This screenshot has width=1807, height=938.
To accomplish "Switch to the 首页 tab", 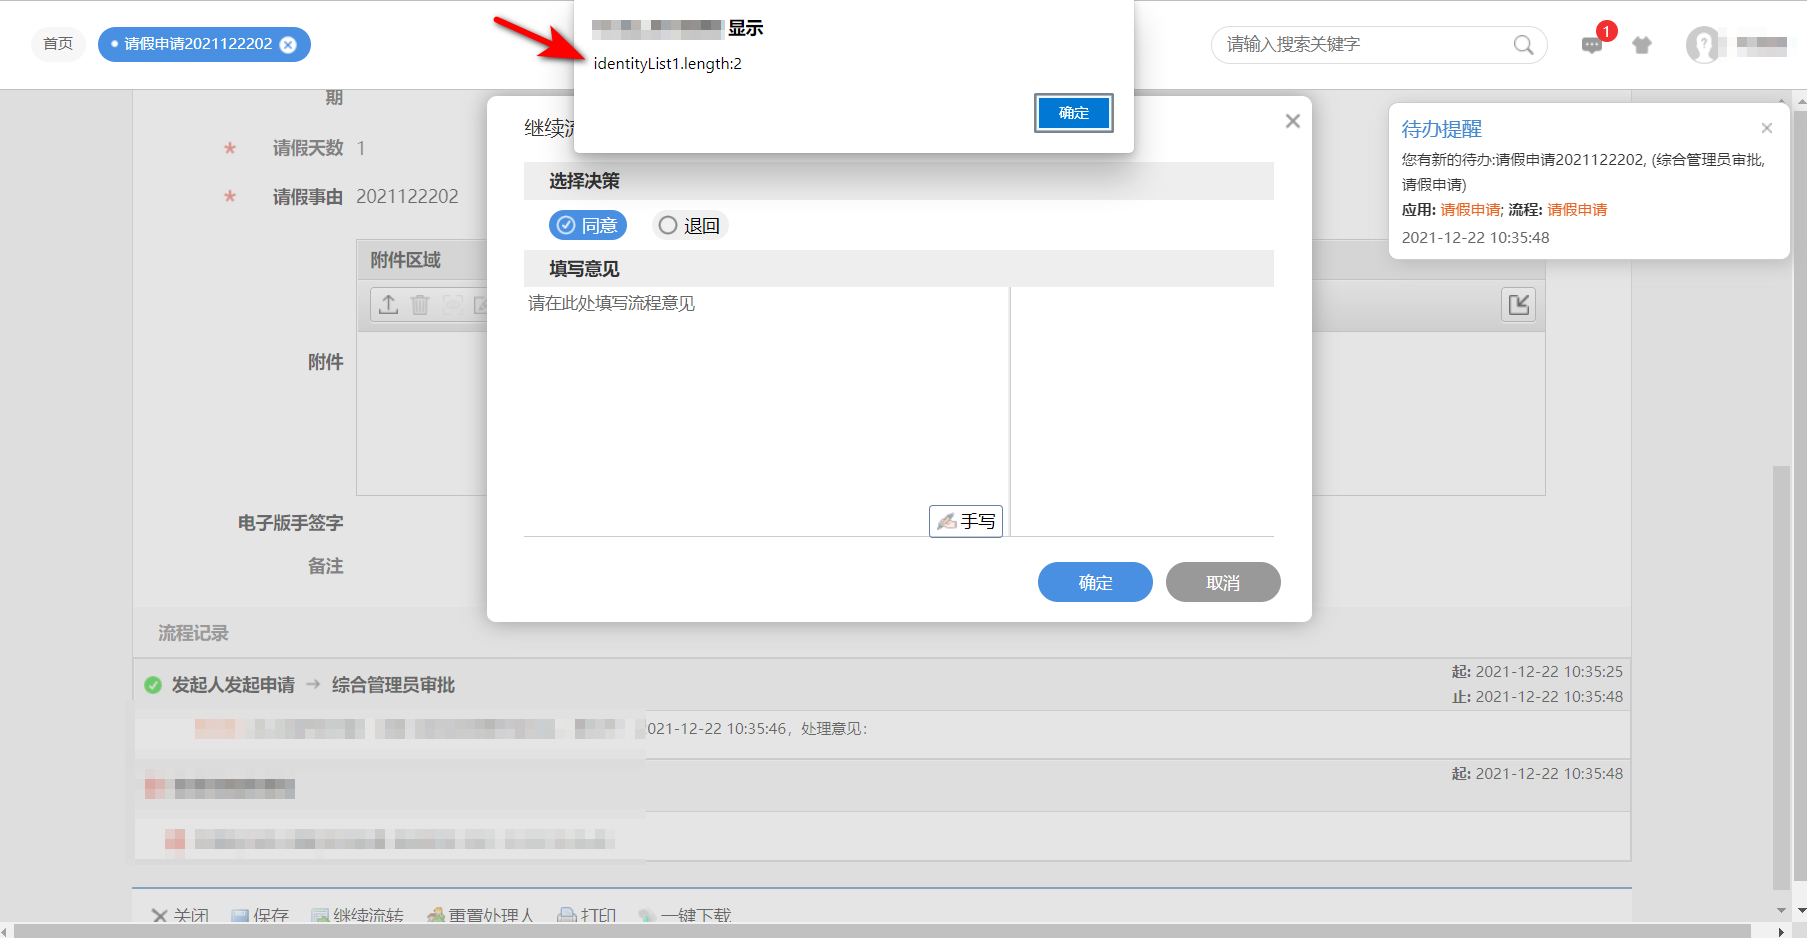I will (x=58, y=44).
